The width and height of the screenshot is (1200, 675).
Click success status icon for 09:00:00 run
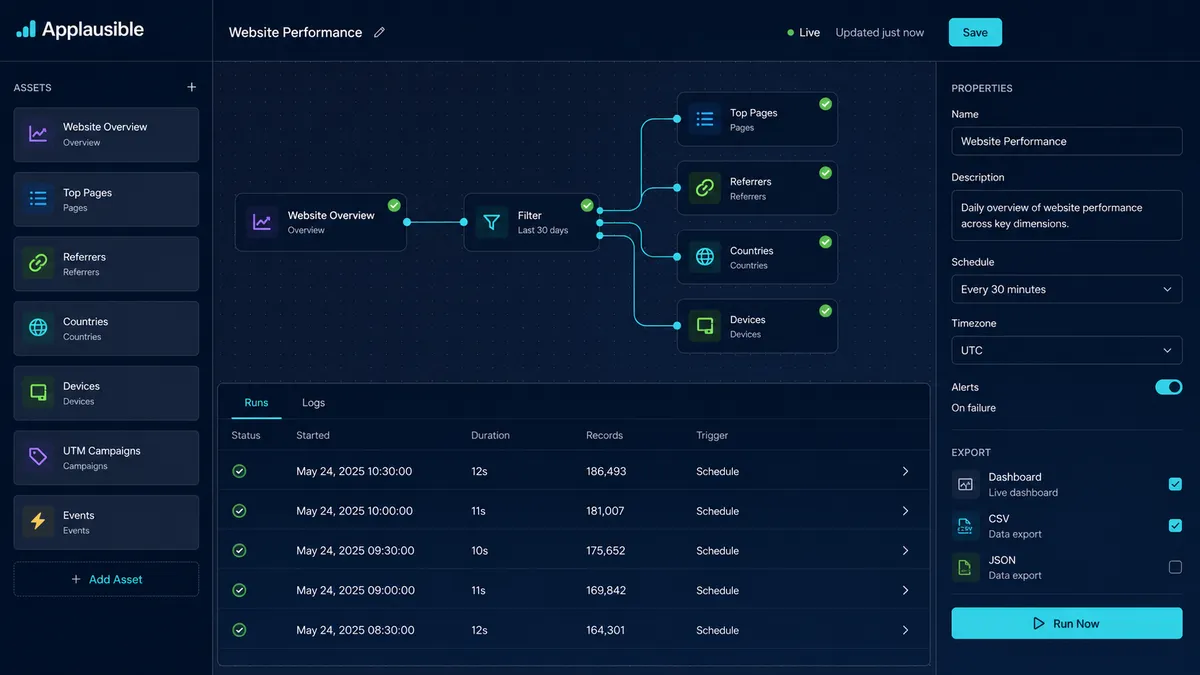click(x=239, y=590)
